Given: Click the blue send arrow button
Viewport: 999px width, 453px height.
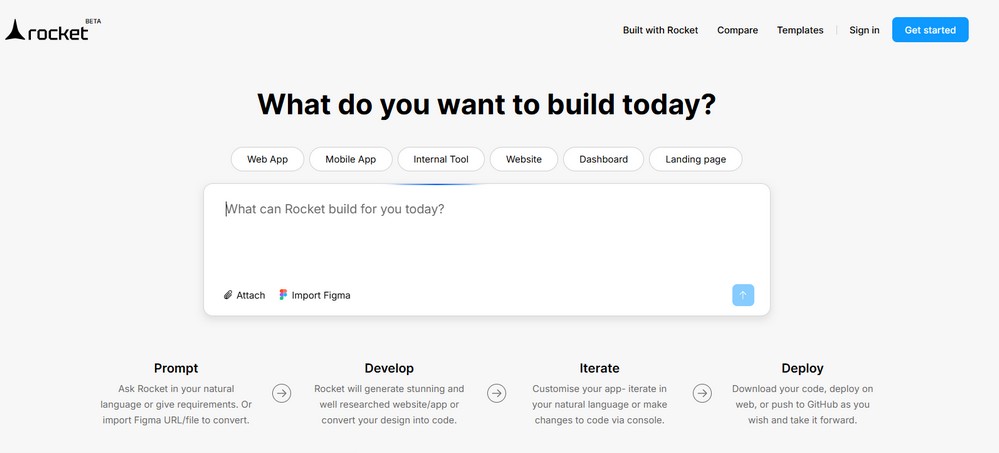Looking at the screenshot, I should click(743, 295).
